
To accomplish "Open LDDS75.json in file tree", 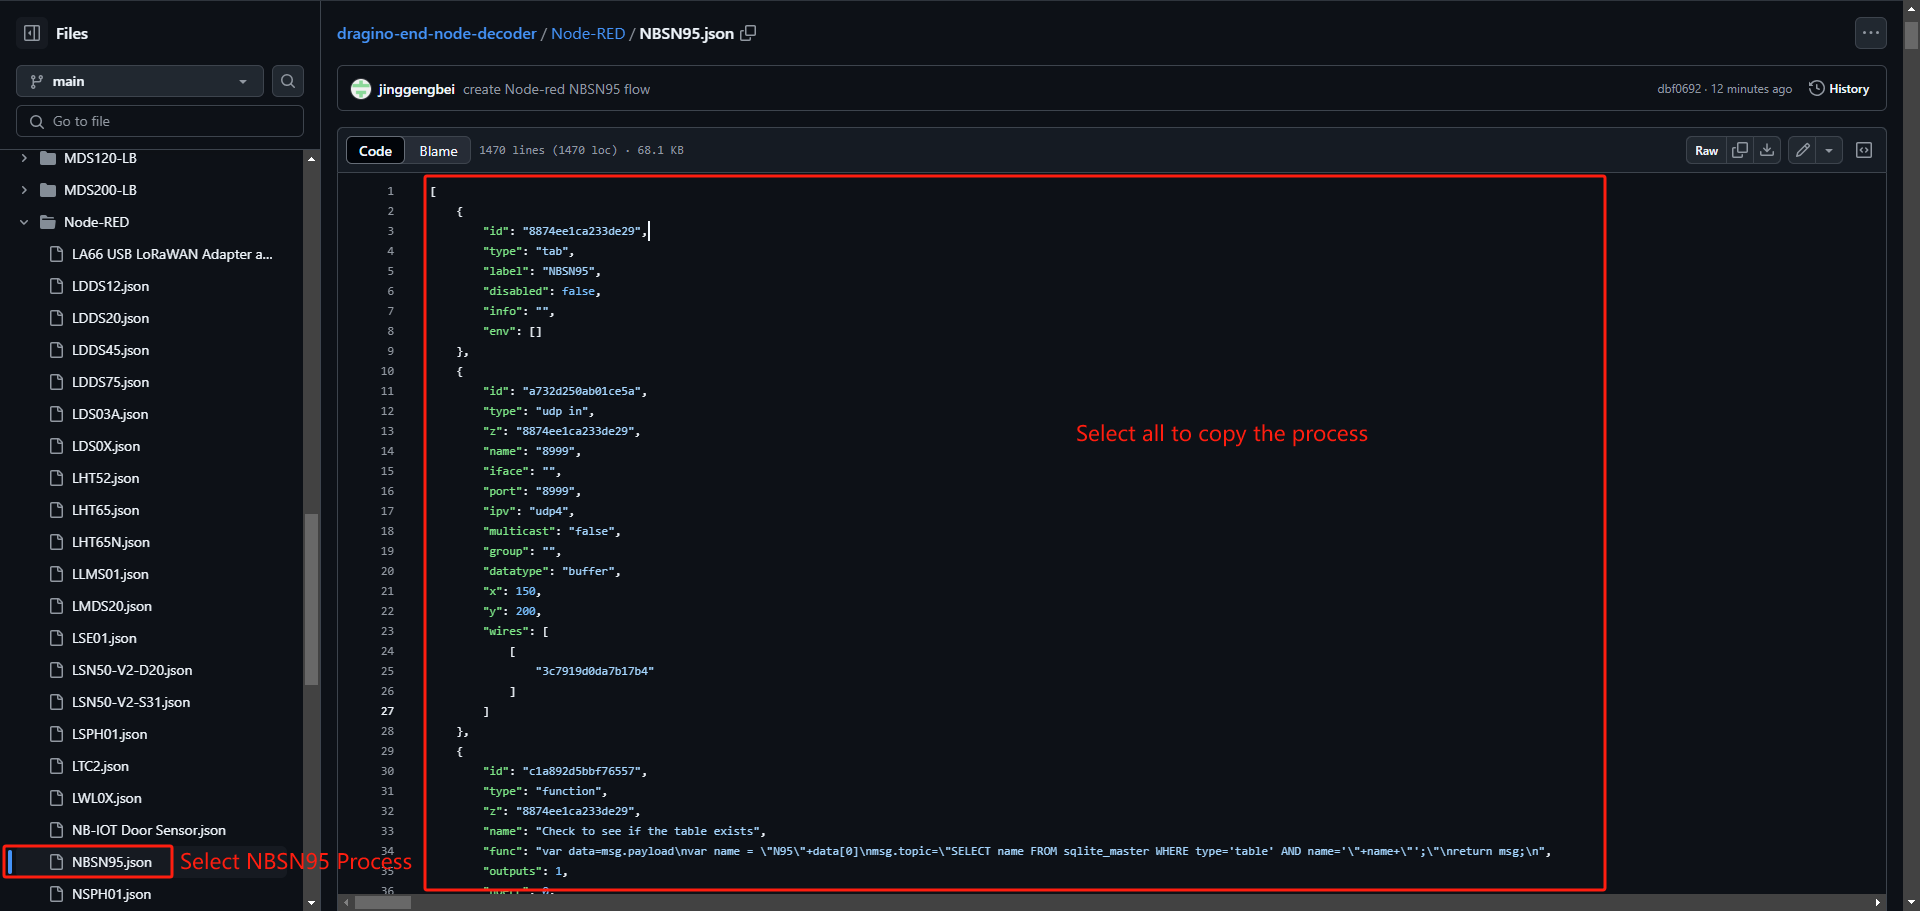I will [x=110, y=382].
